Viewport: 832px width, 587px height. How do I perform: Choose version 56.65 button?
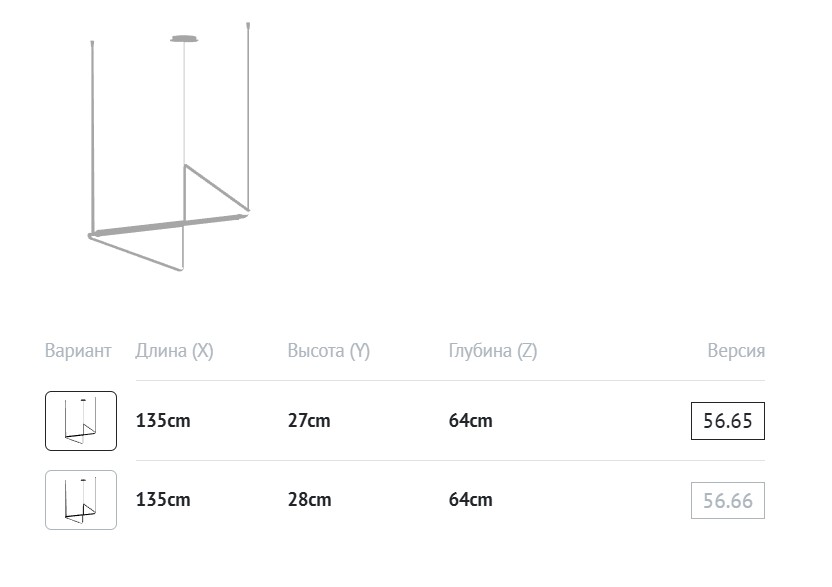click(727, 421)
